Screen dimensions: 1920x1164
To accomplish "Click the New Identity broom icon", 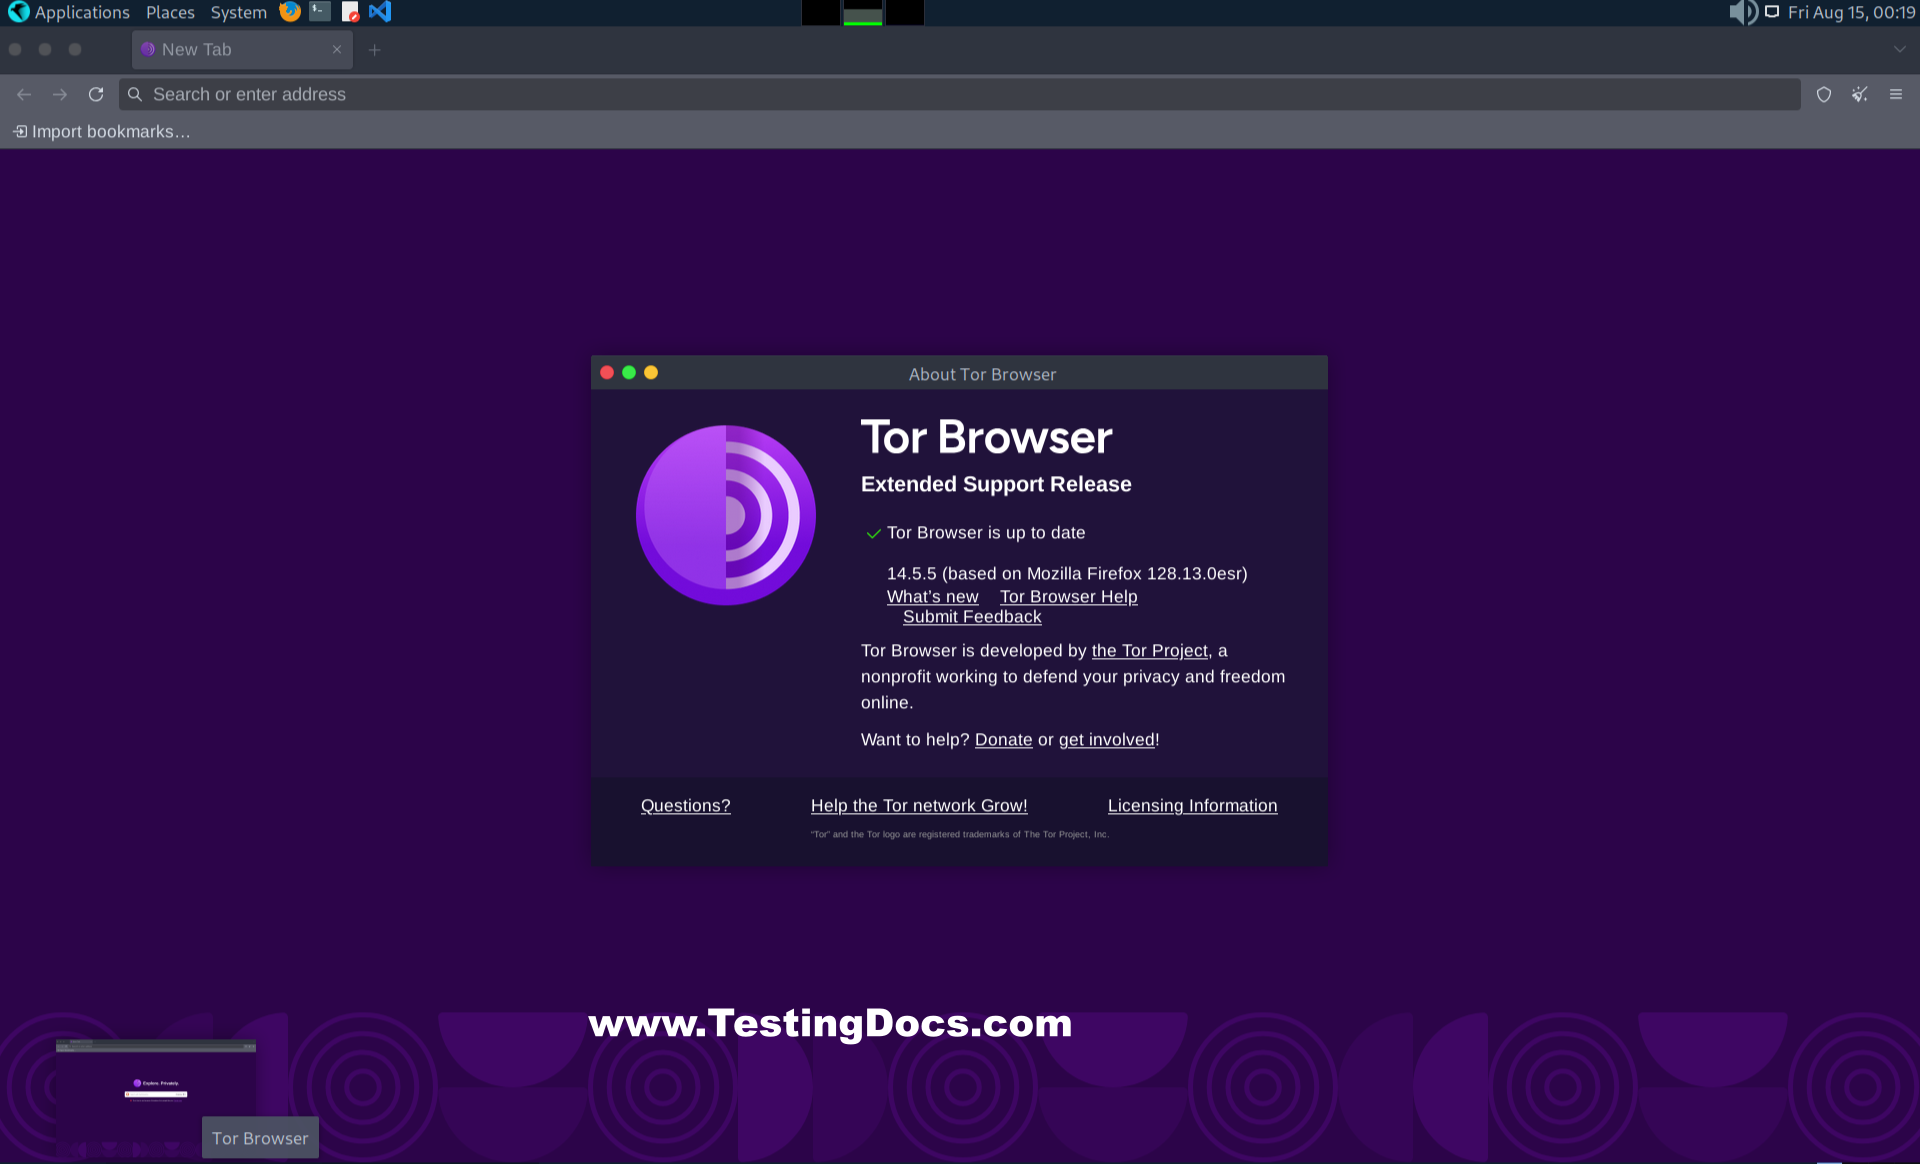I will pos(1859,94).
